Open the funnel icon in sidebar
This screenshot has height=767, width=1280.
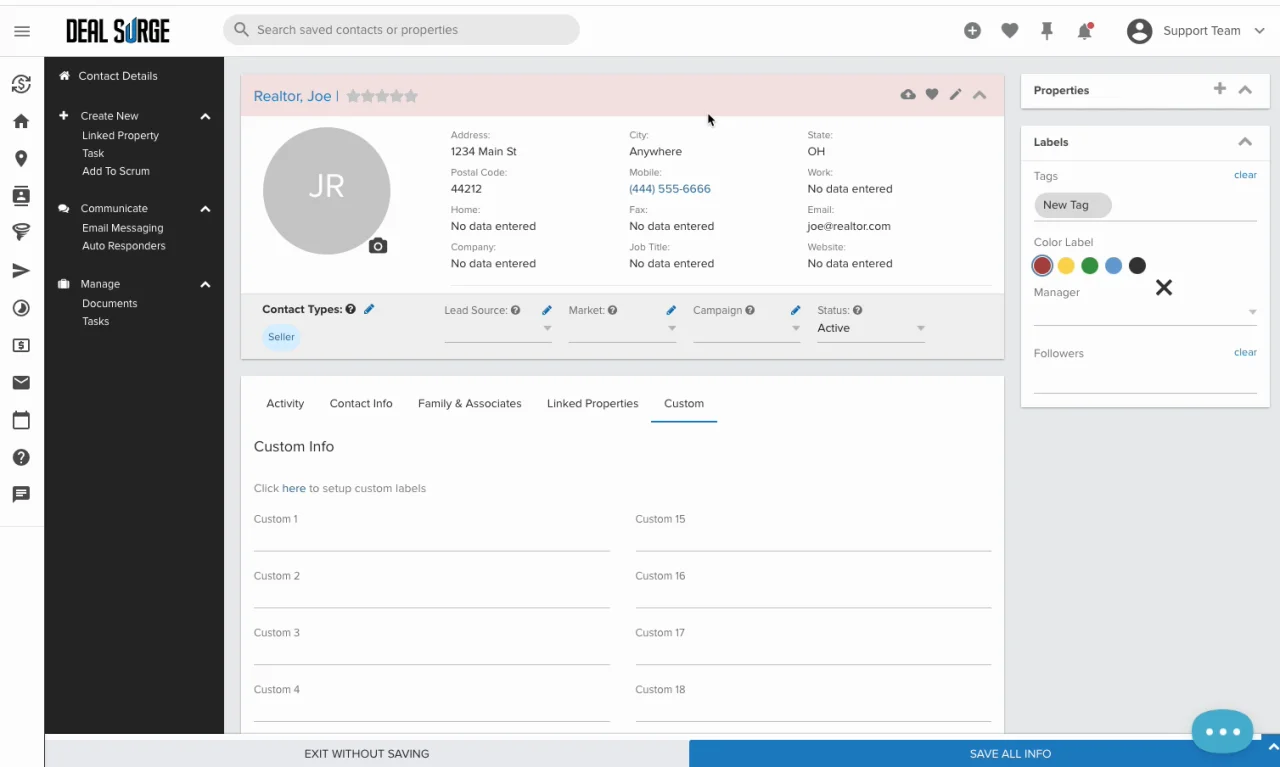21,233
